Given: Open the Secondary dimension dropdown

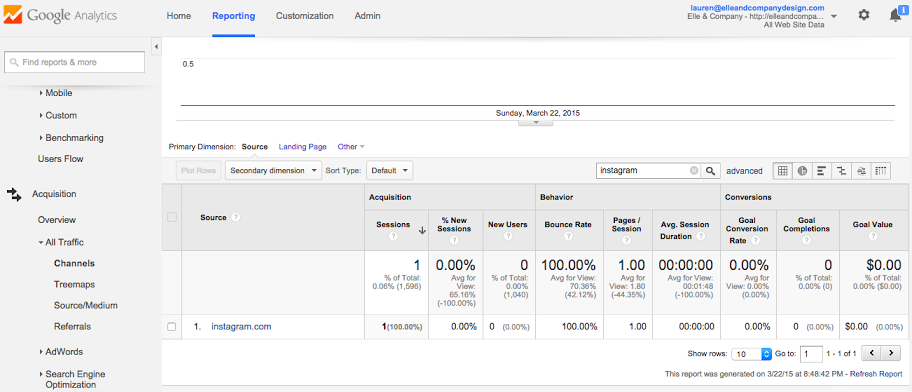Looking at the screenshot, I should [x=273, y=170].
